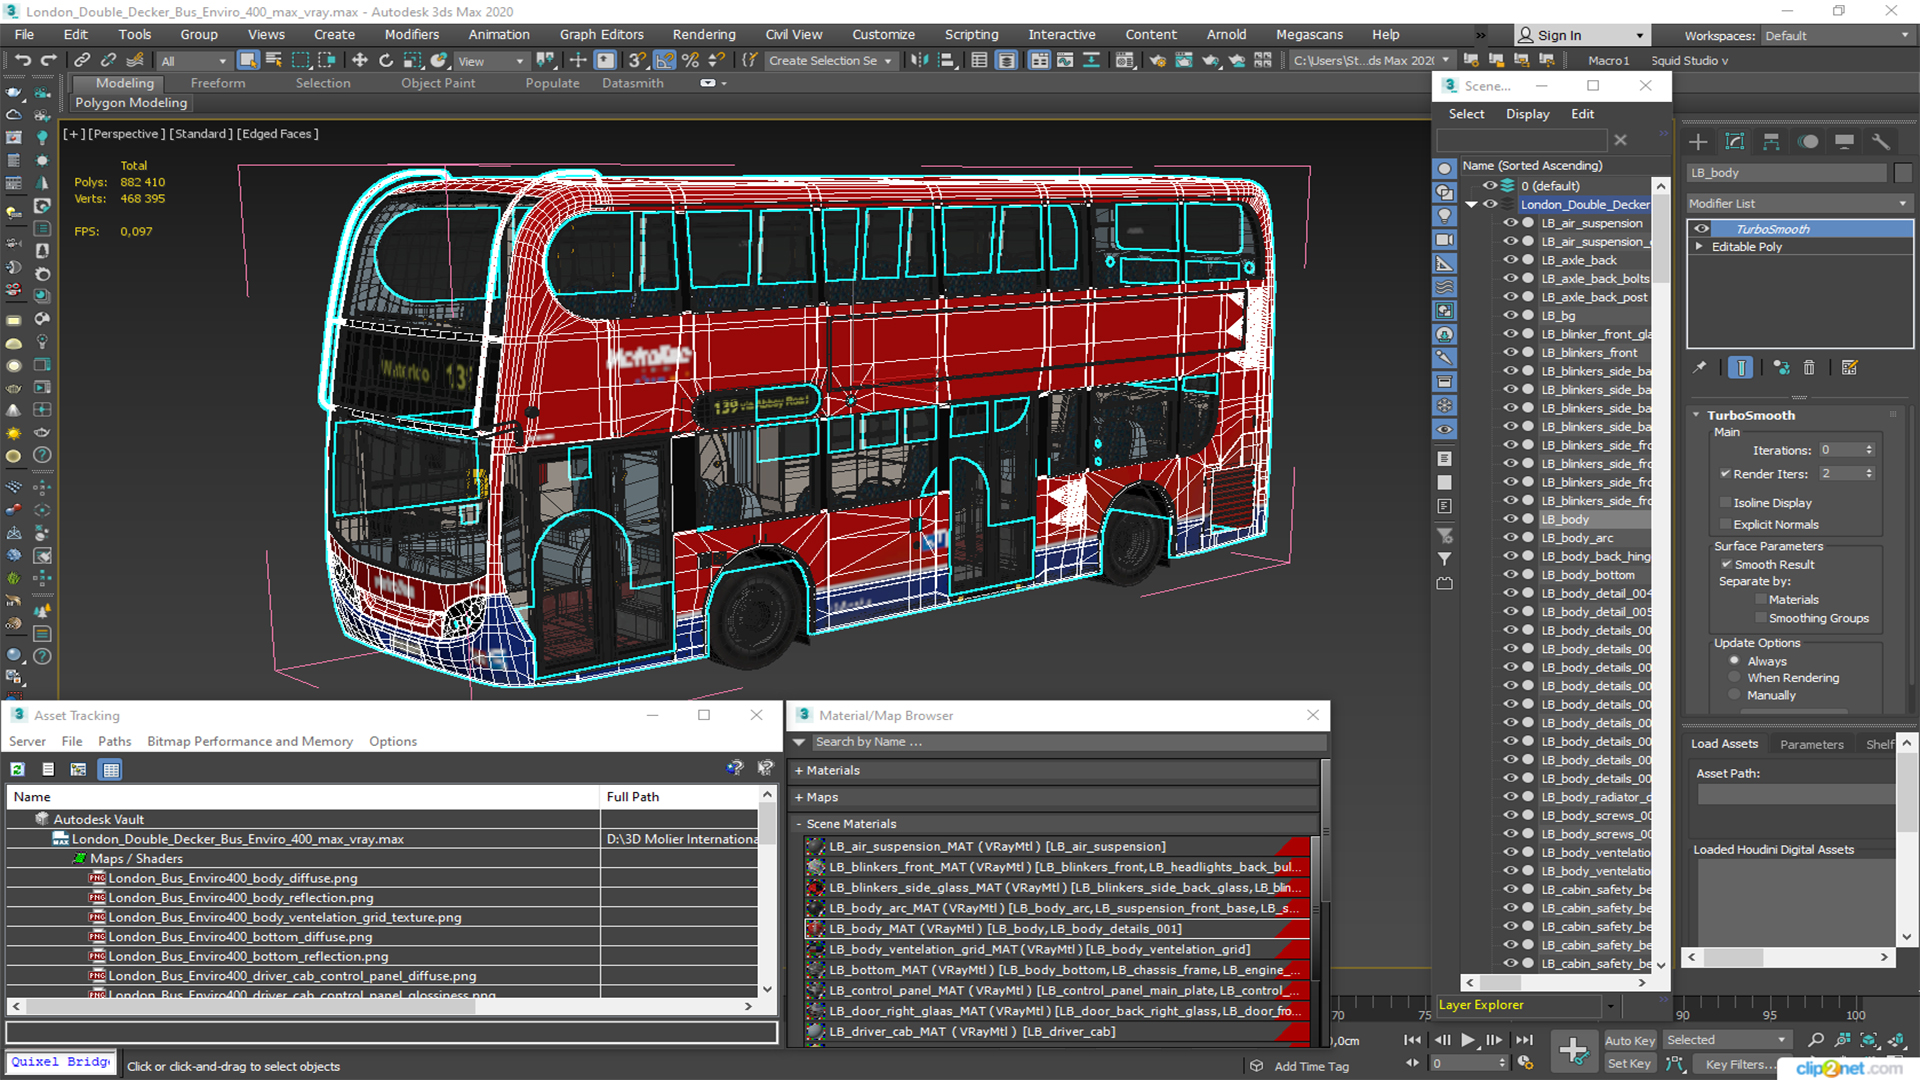The width and height of the screenshot is (1920, 1080).
Task: Click the Play Animation button
Action: coord(1468,1040)
